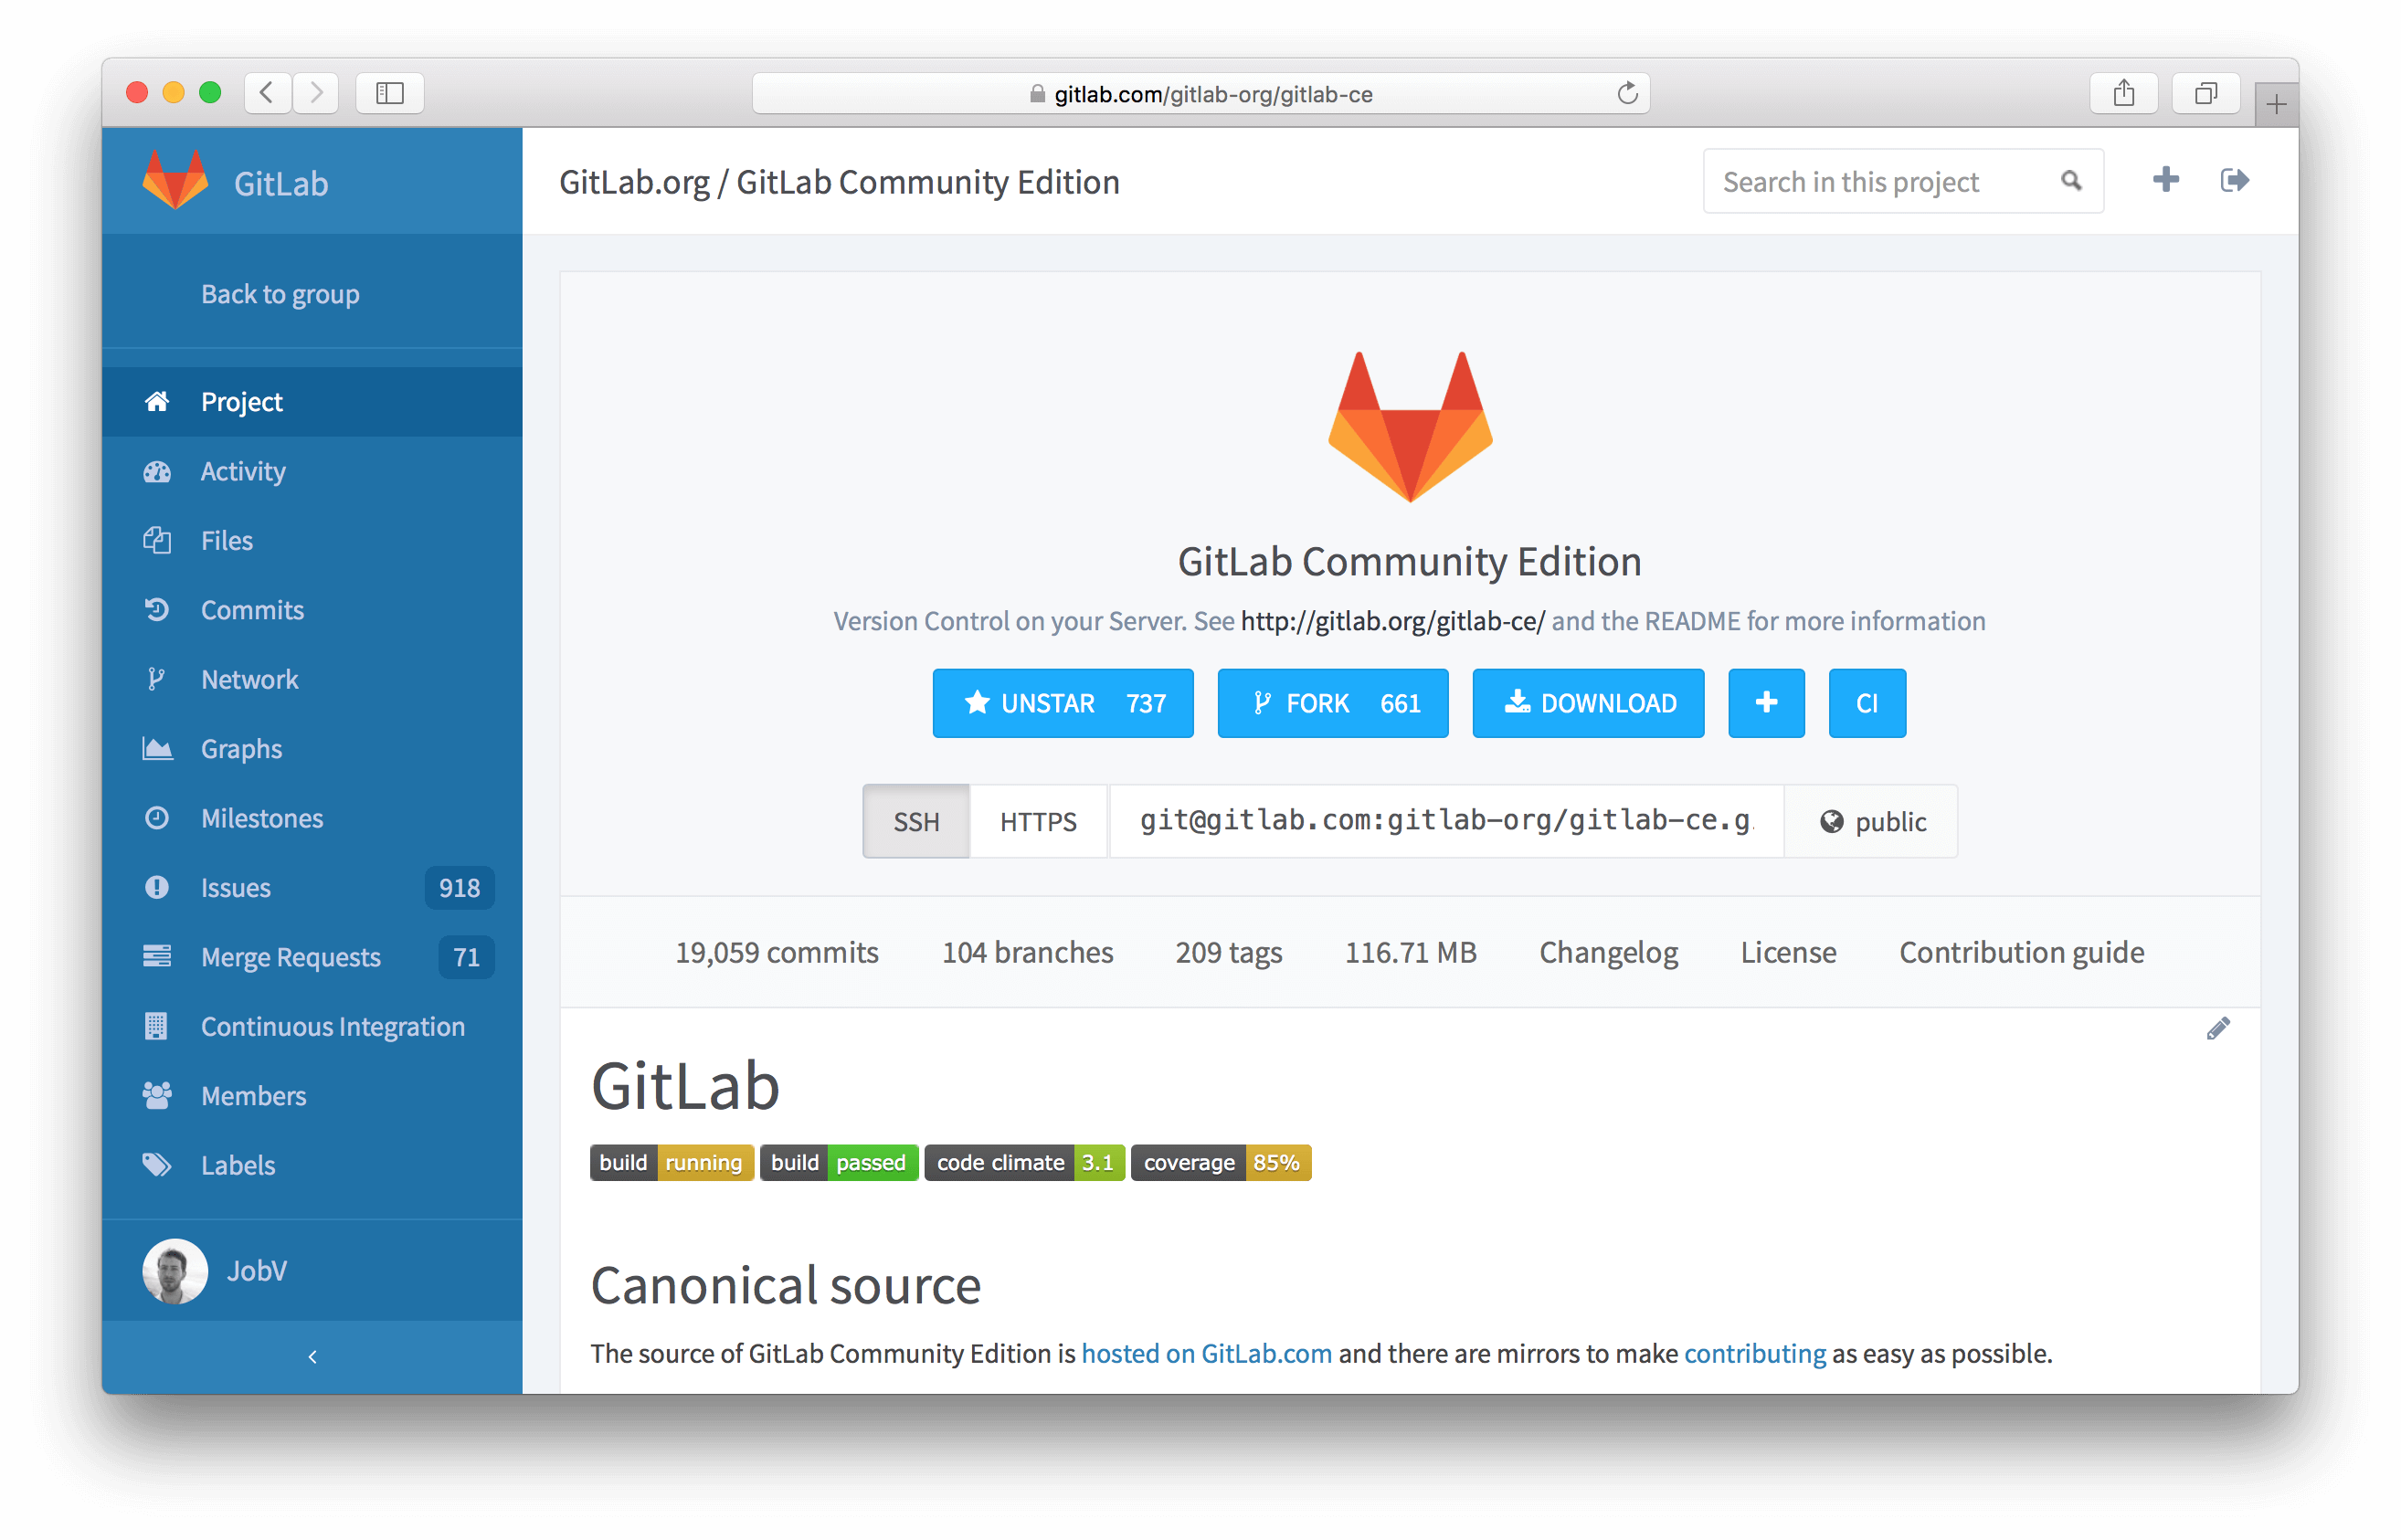Click the Labels tags icon
The height and width of the screenshot is (1540, 2401).
pos(157,1166)
